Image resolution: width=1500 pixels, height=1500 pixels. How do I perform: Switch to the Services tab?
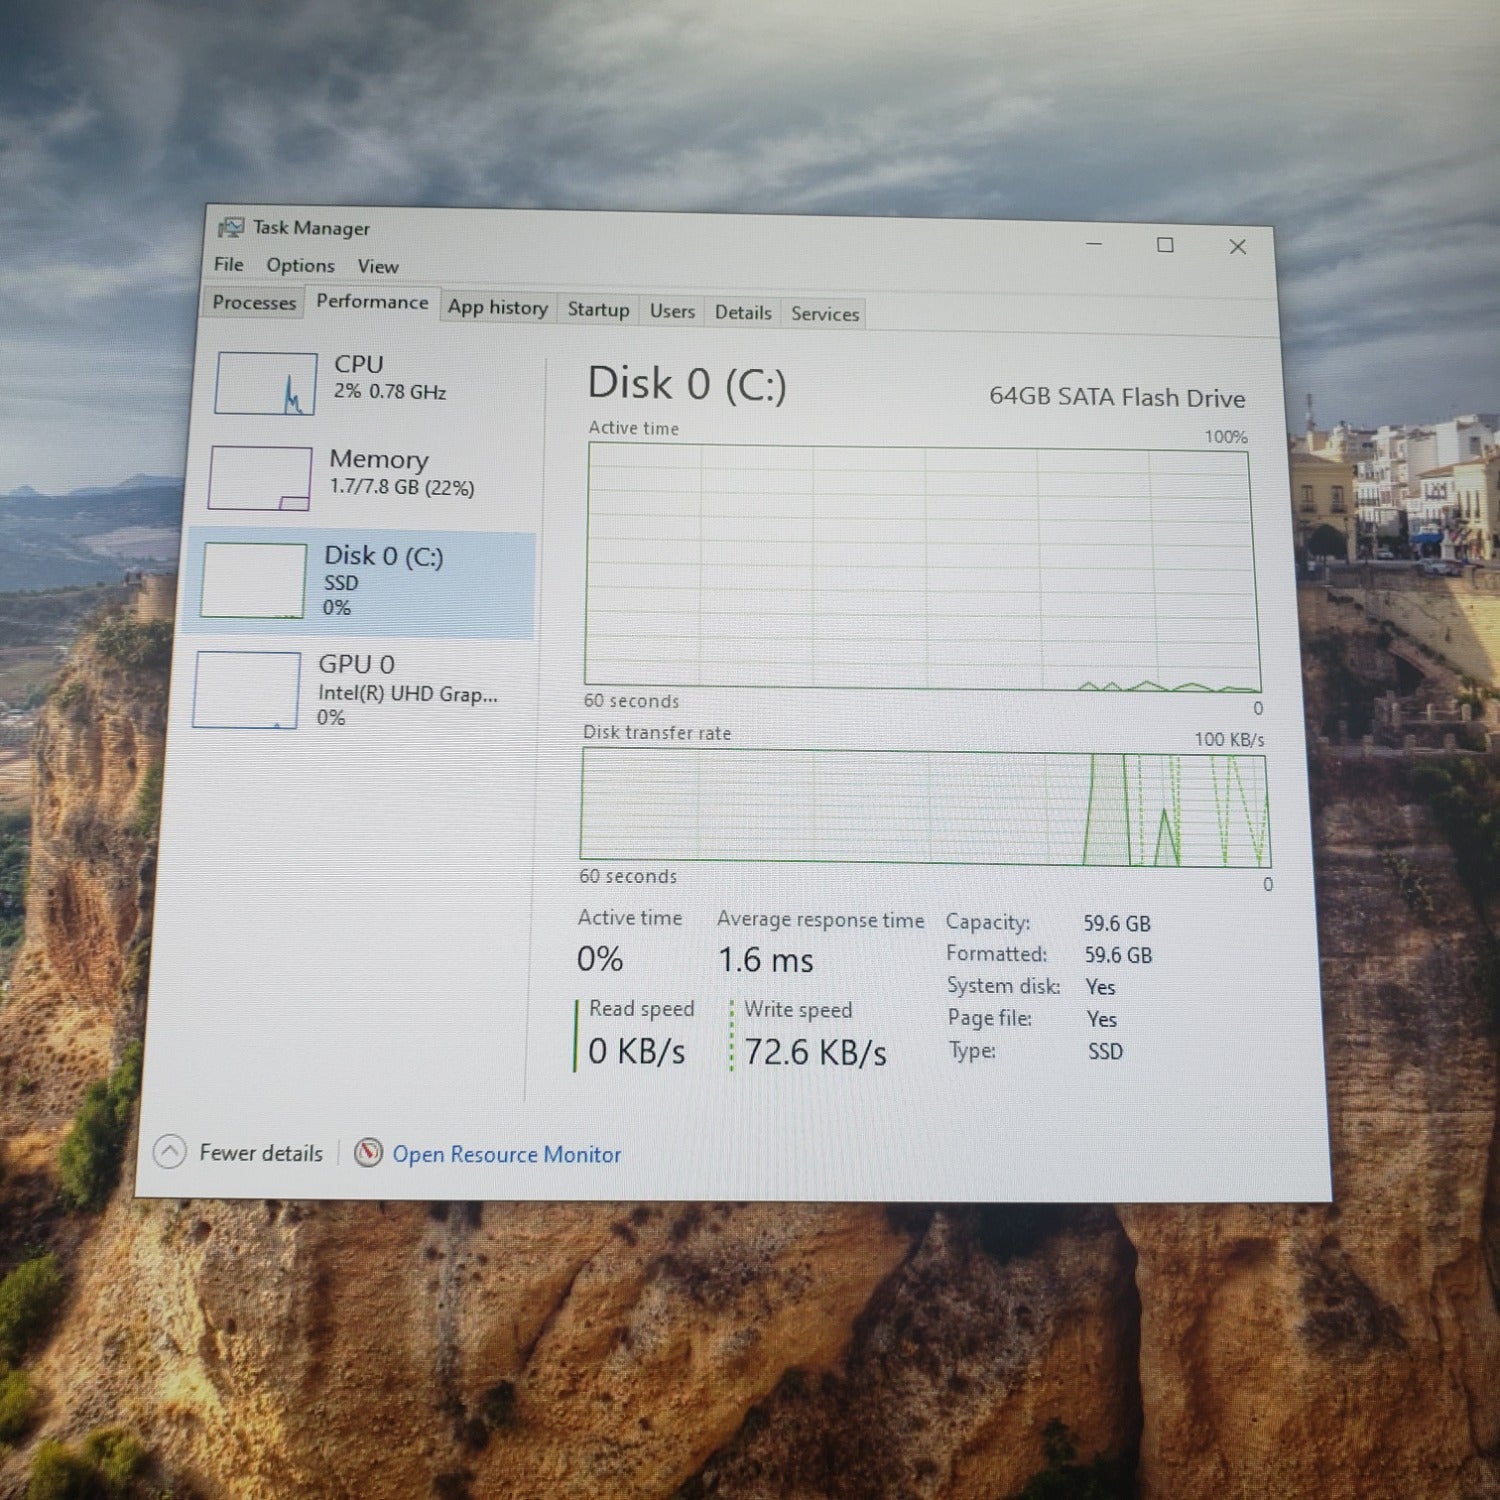(825, 314)
